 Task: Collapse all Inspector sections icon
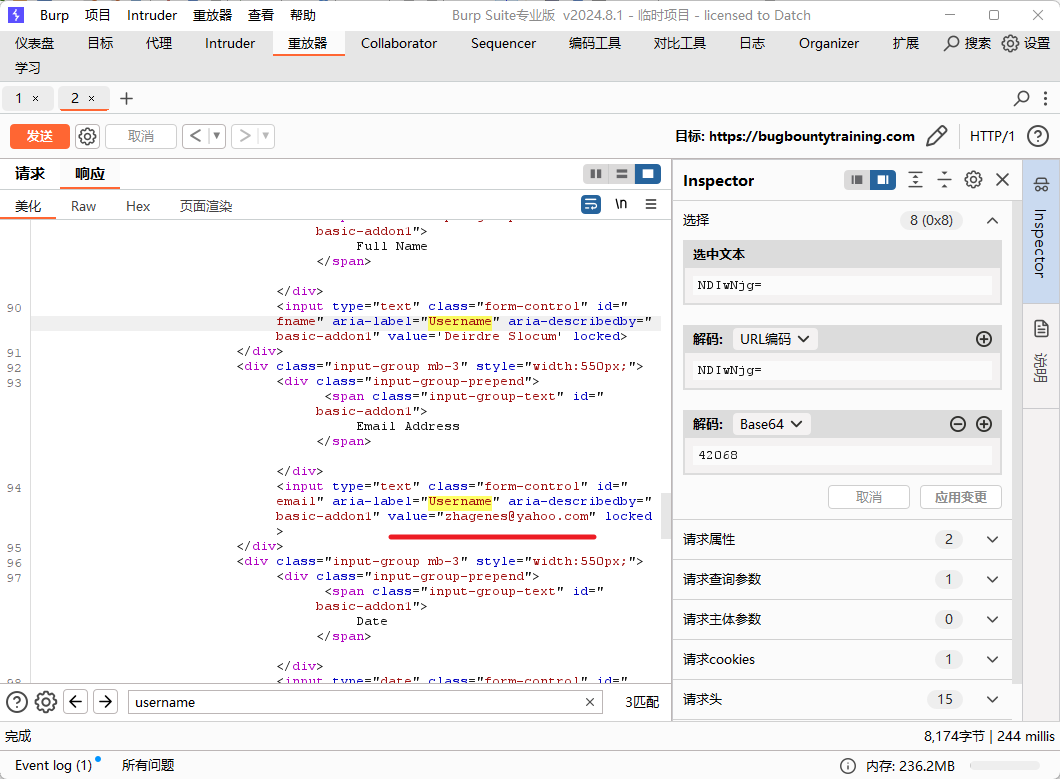[x=944, y=180]
